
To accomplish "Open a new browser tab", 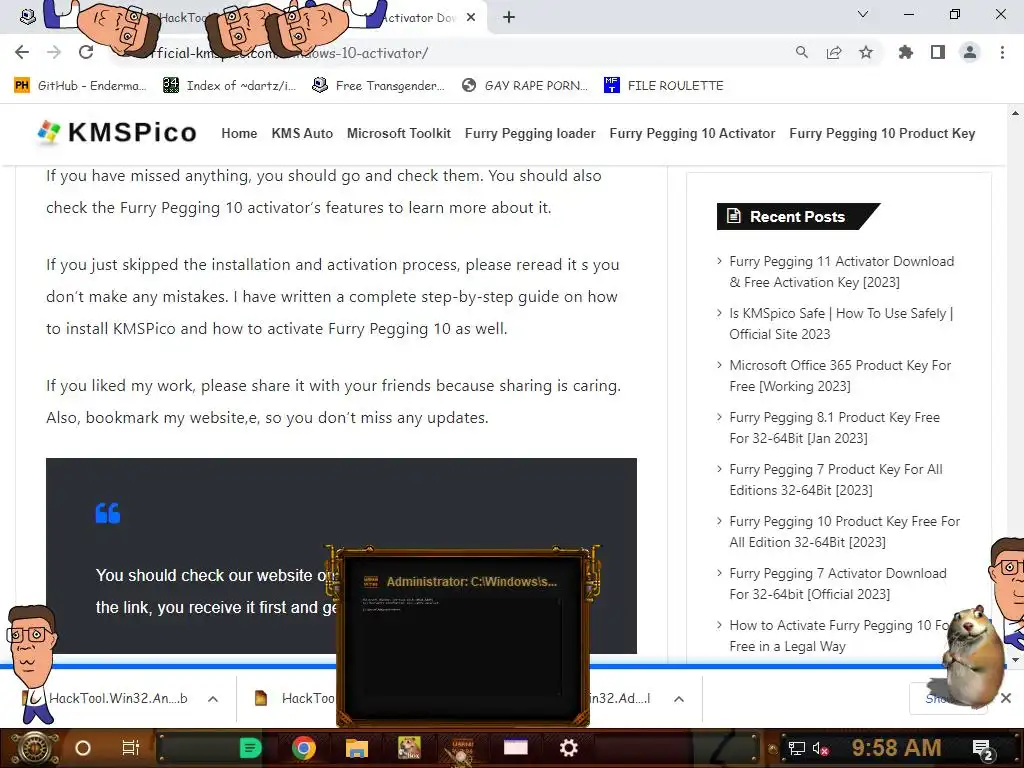I will (x=509, y=18).
